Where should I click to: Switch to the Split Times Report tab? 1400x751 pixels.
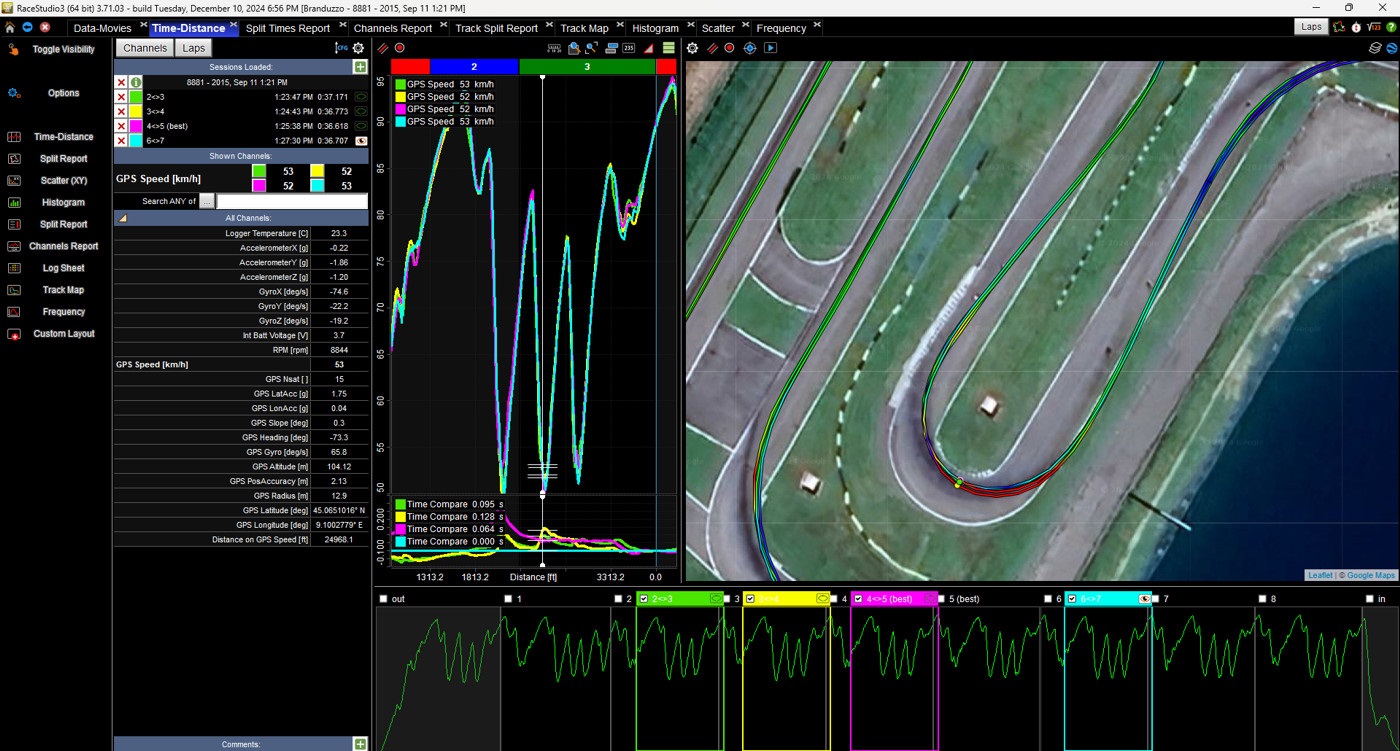point(288,28)
